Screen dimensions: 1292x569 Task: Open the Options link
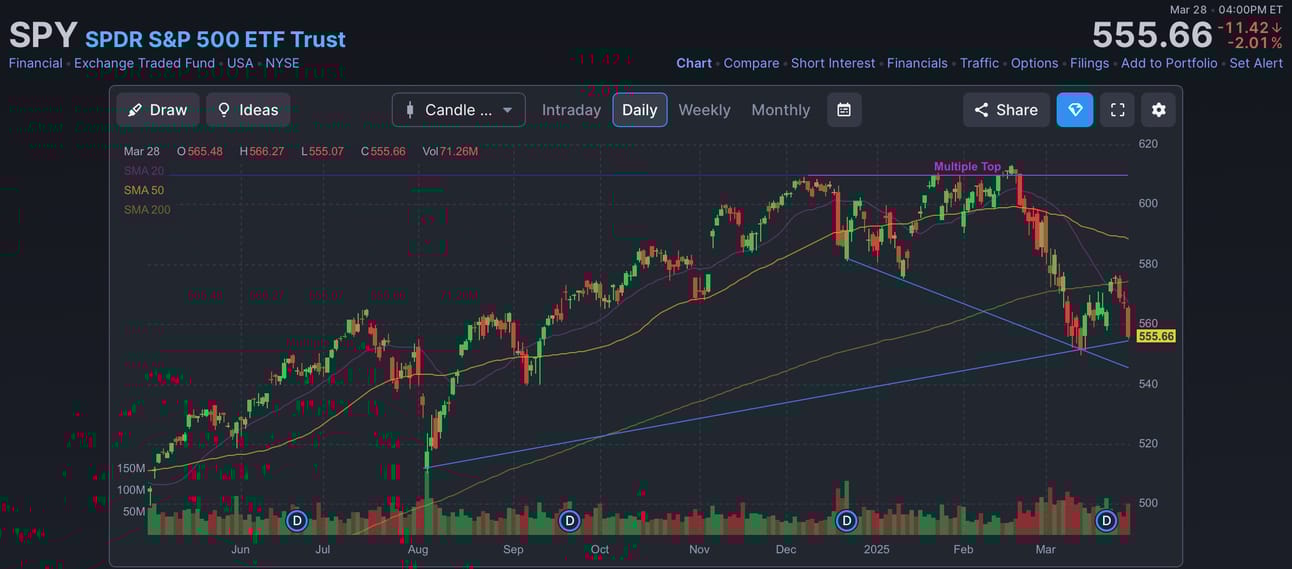(x=1034, y=63)
